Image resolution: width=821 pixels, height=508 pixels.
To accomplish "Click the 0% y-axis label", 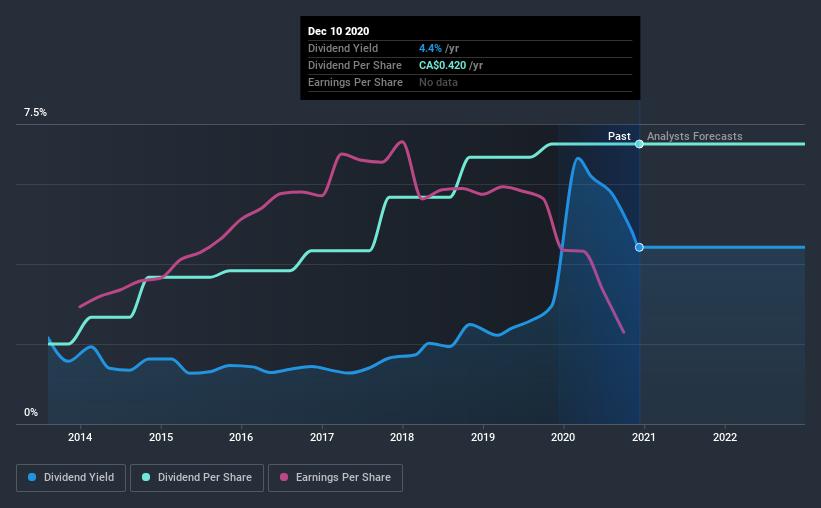I will [31, 413].
